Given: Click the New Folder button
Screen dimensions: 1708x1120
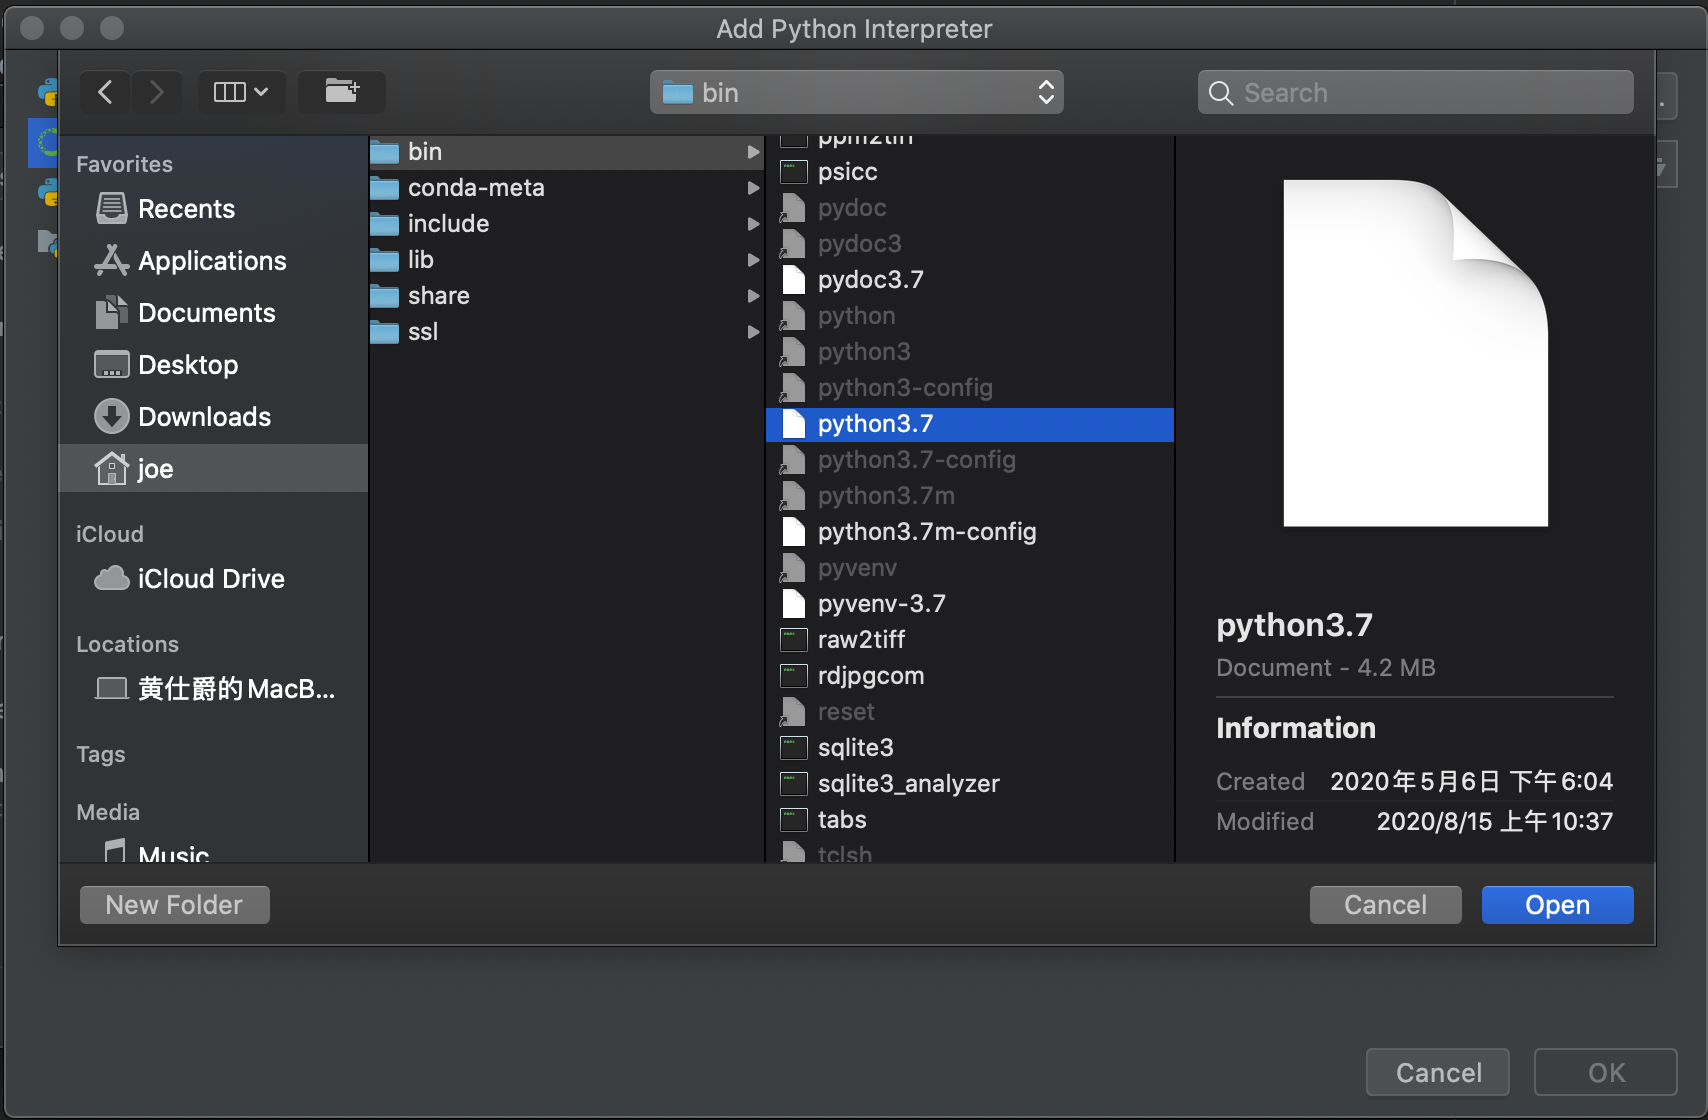Looking at the screenshot, I should click(174, 904).
